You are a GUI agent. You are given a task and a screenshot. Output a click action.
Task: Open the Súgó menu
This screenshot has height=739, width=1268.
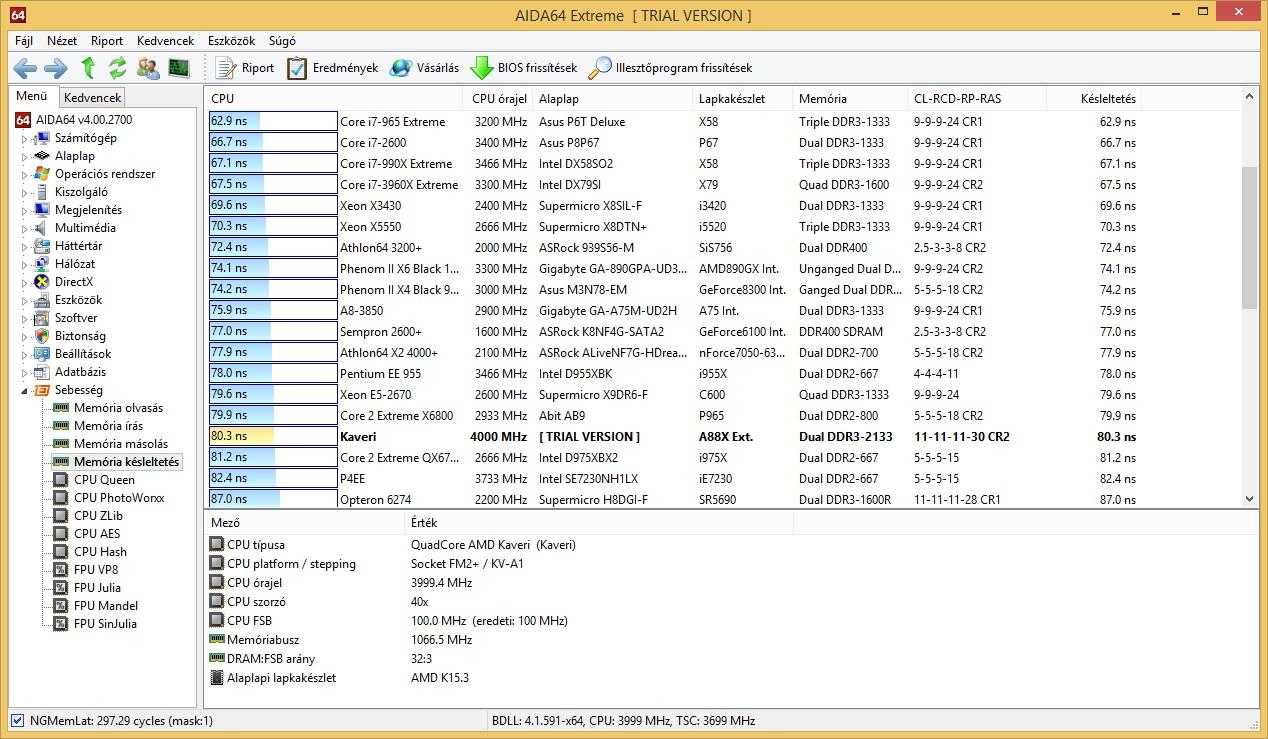[x=282, y=41]
